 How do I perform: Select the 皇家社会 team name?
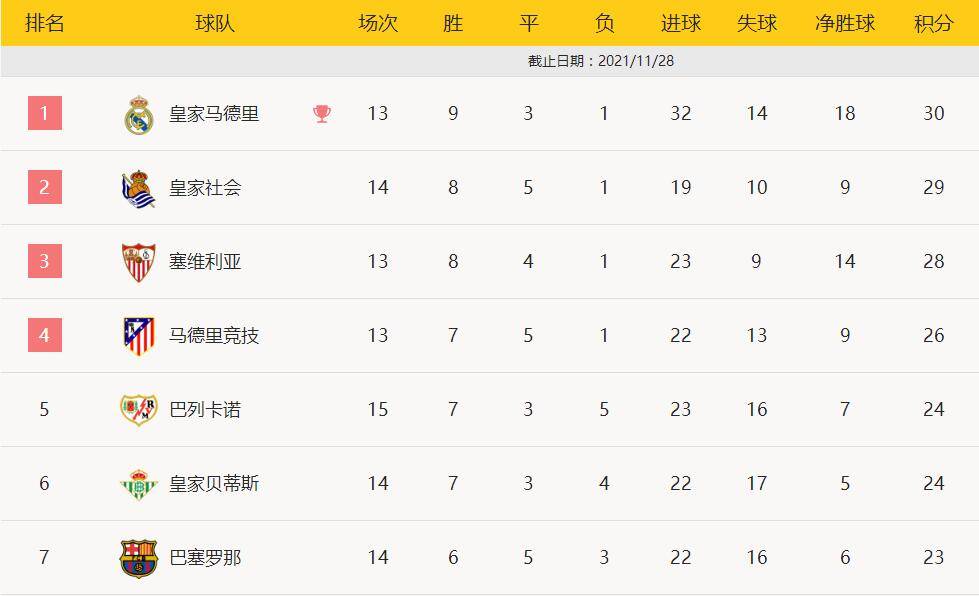click(205, 188)
